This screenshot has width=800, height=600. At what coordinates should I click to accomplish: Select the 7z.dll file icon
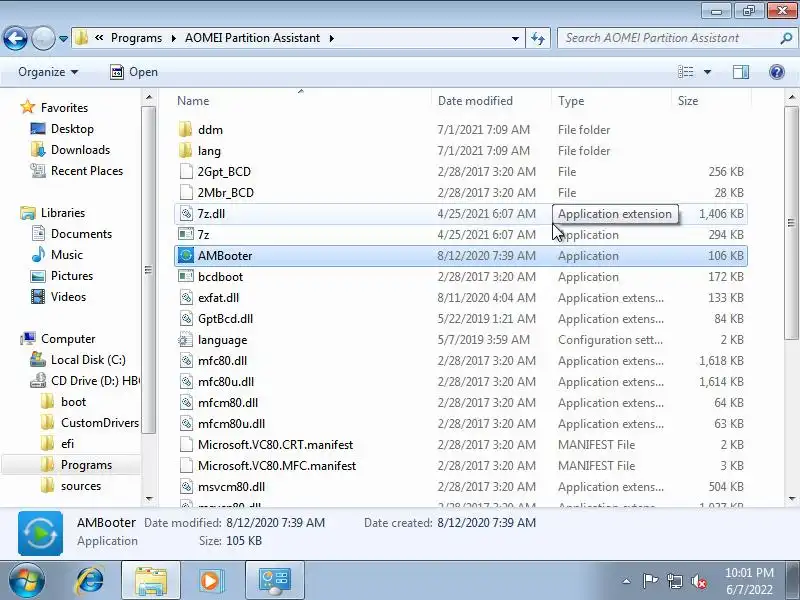(x=186, y=213)
